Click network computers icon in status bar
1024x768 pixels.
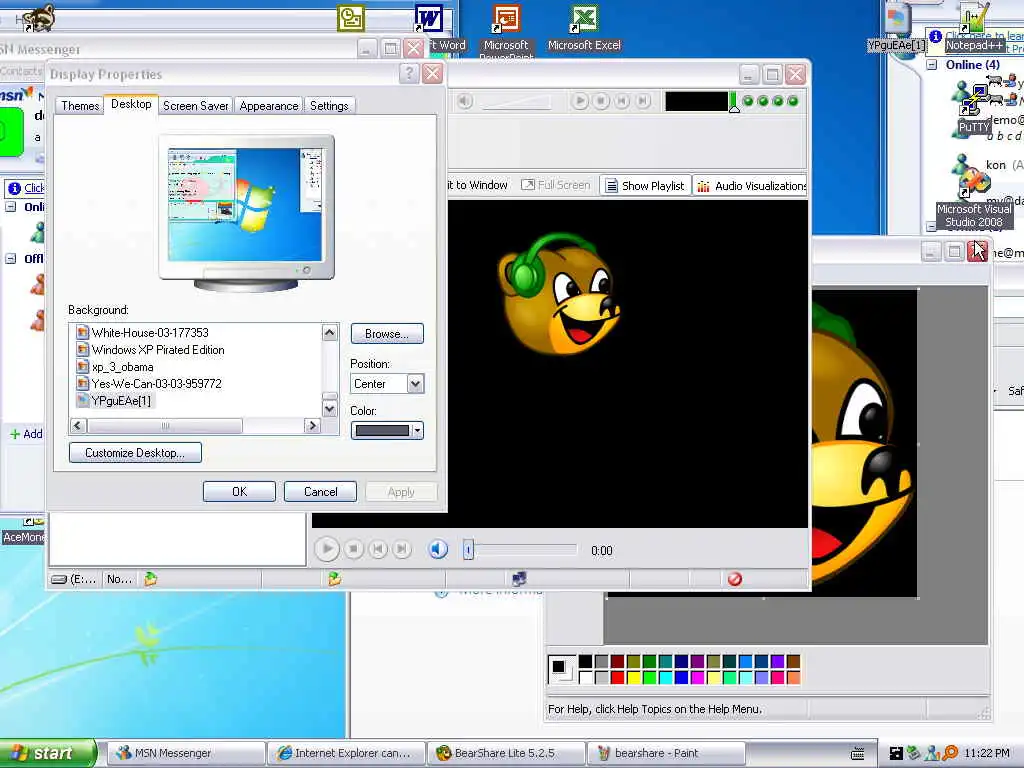point(519,579)
